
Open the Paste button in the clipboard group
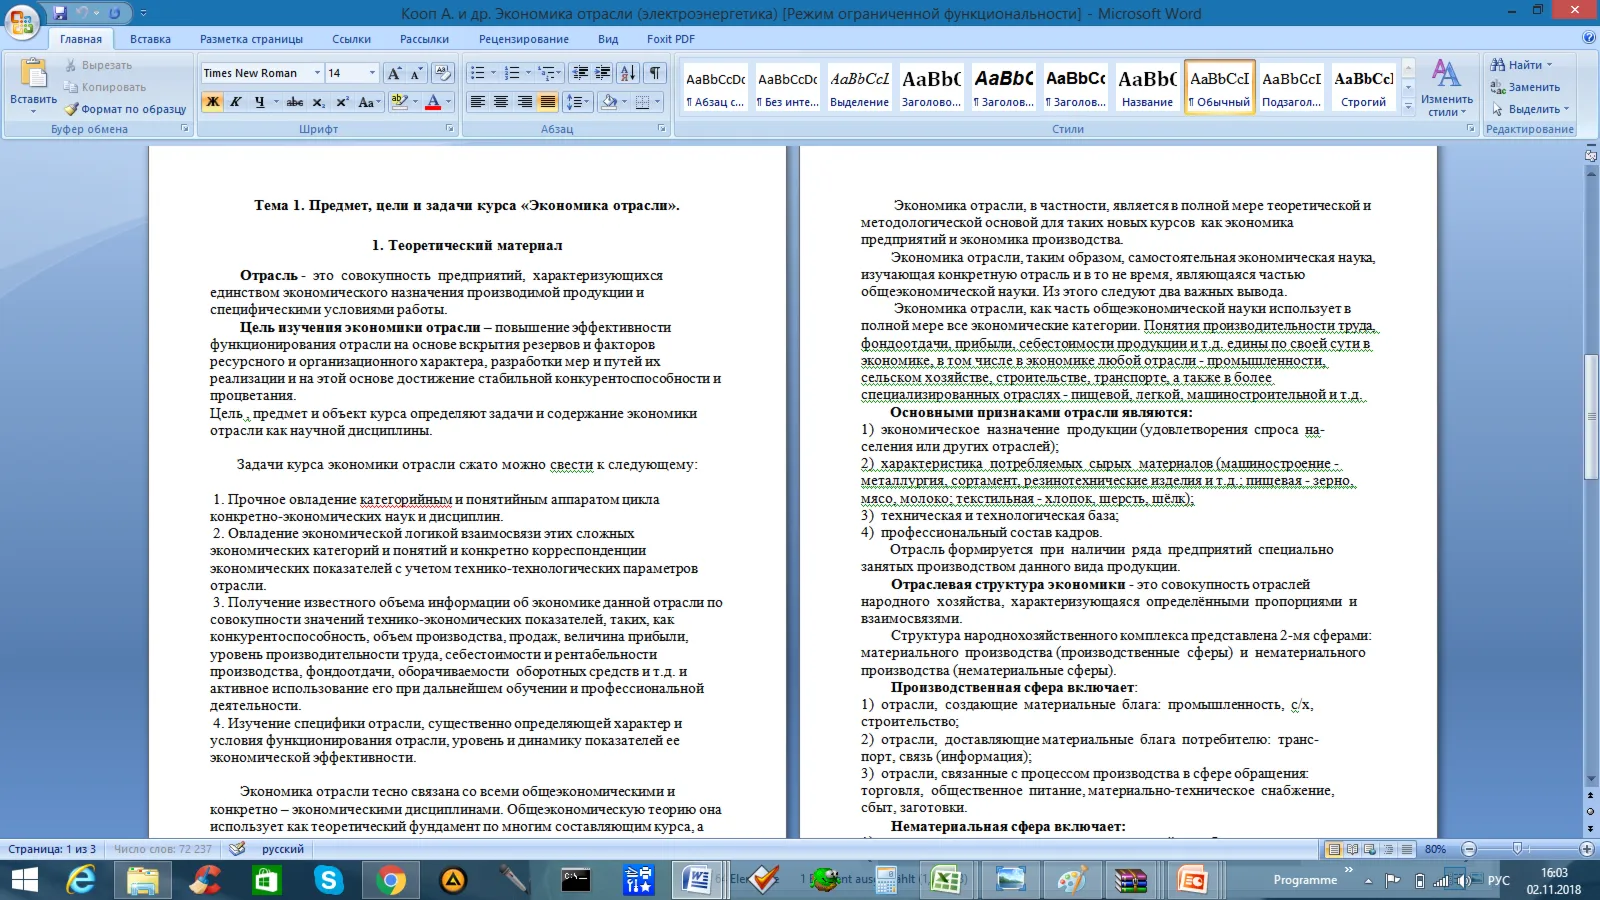[33, 85]
